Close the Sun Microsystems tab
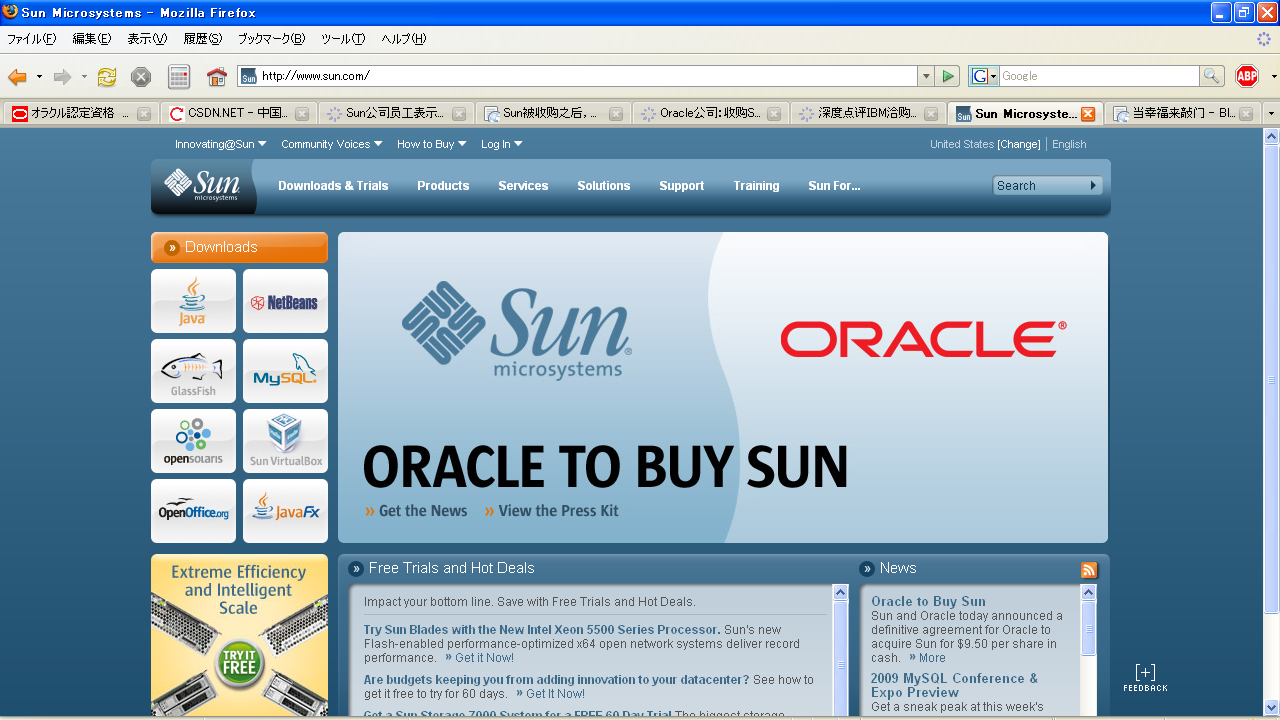Screen dimensions: 1280x720 pos(1088,114)
